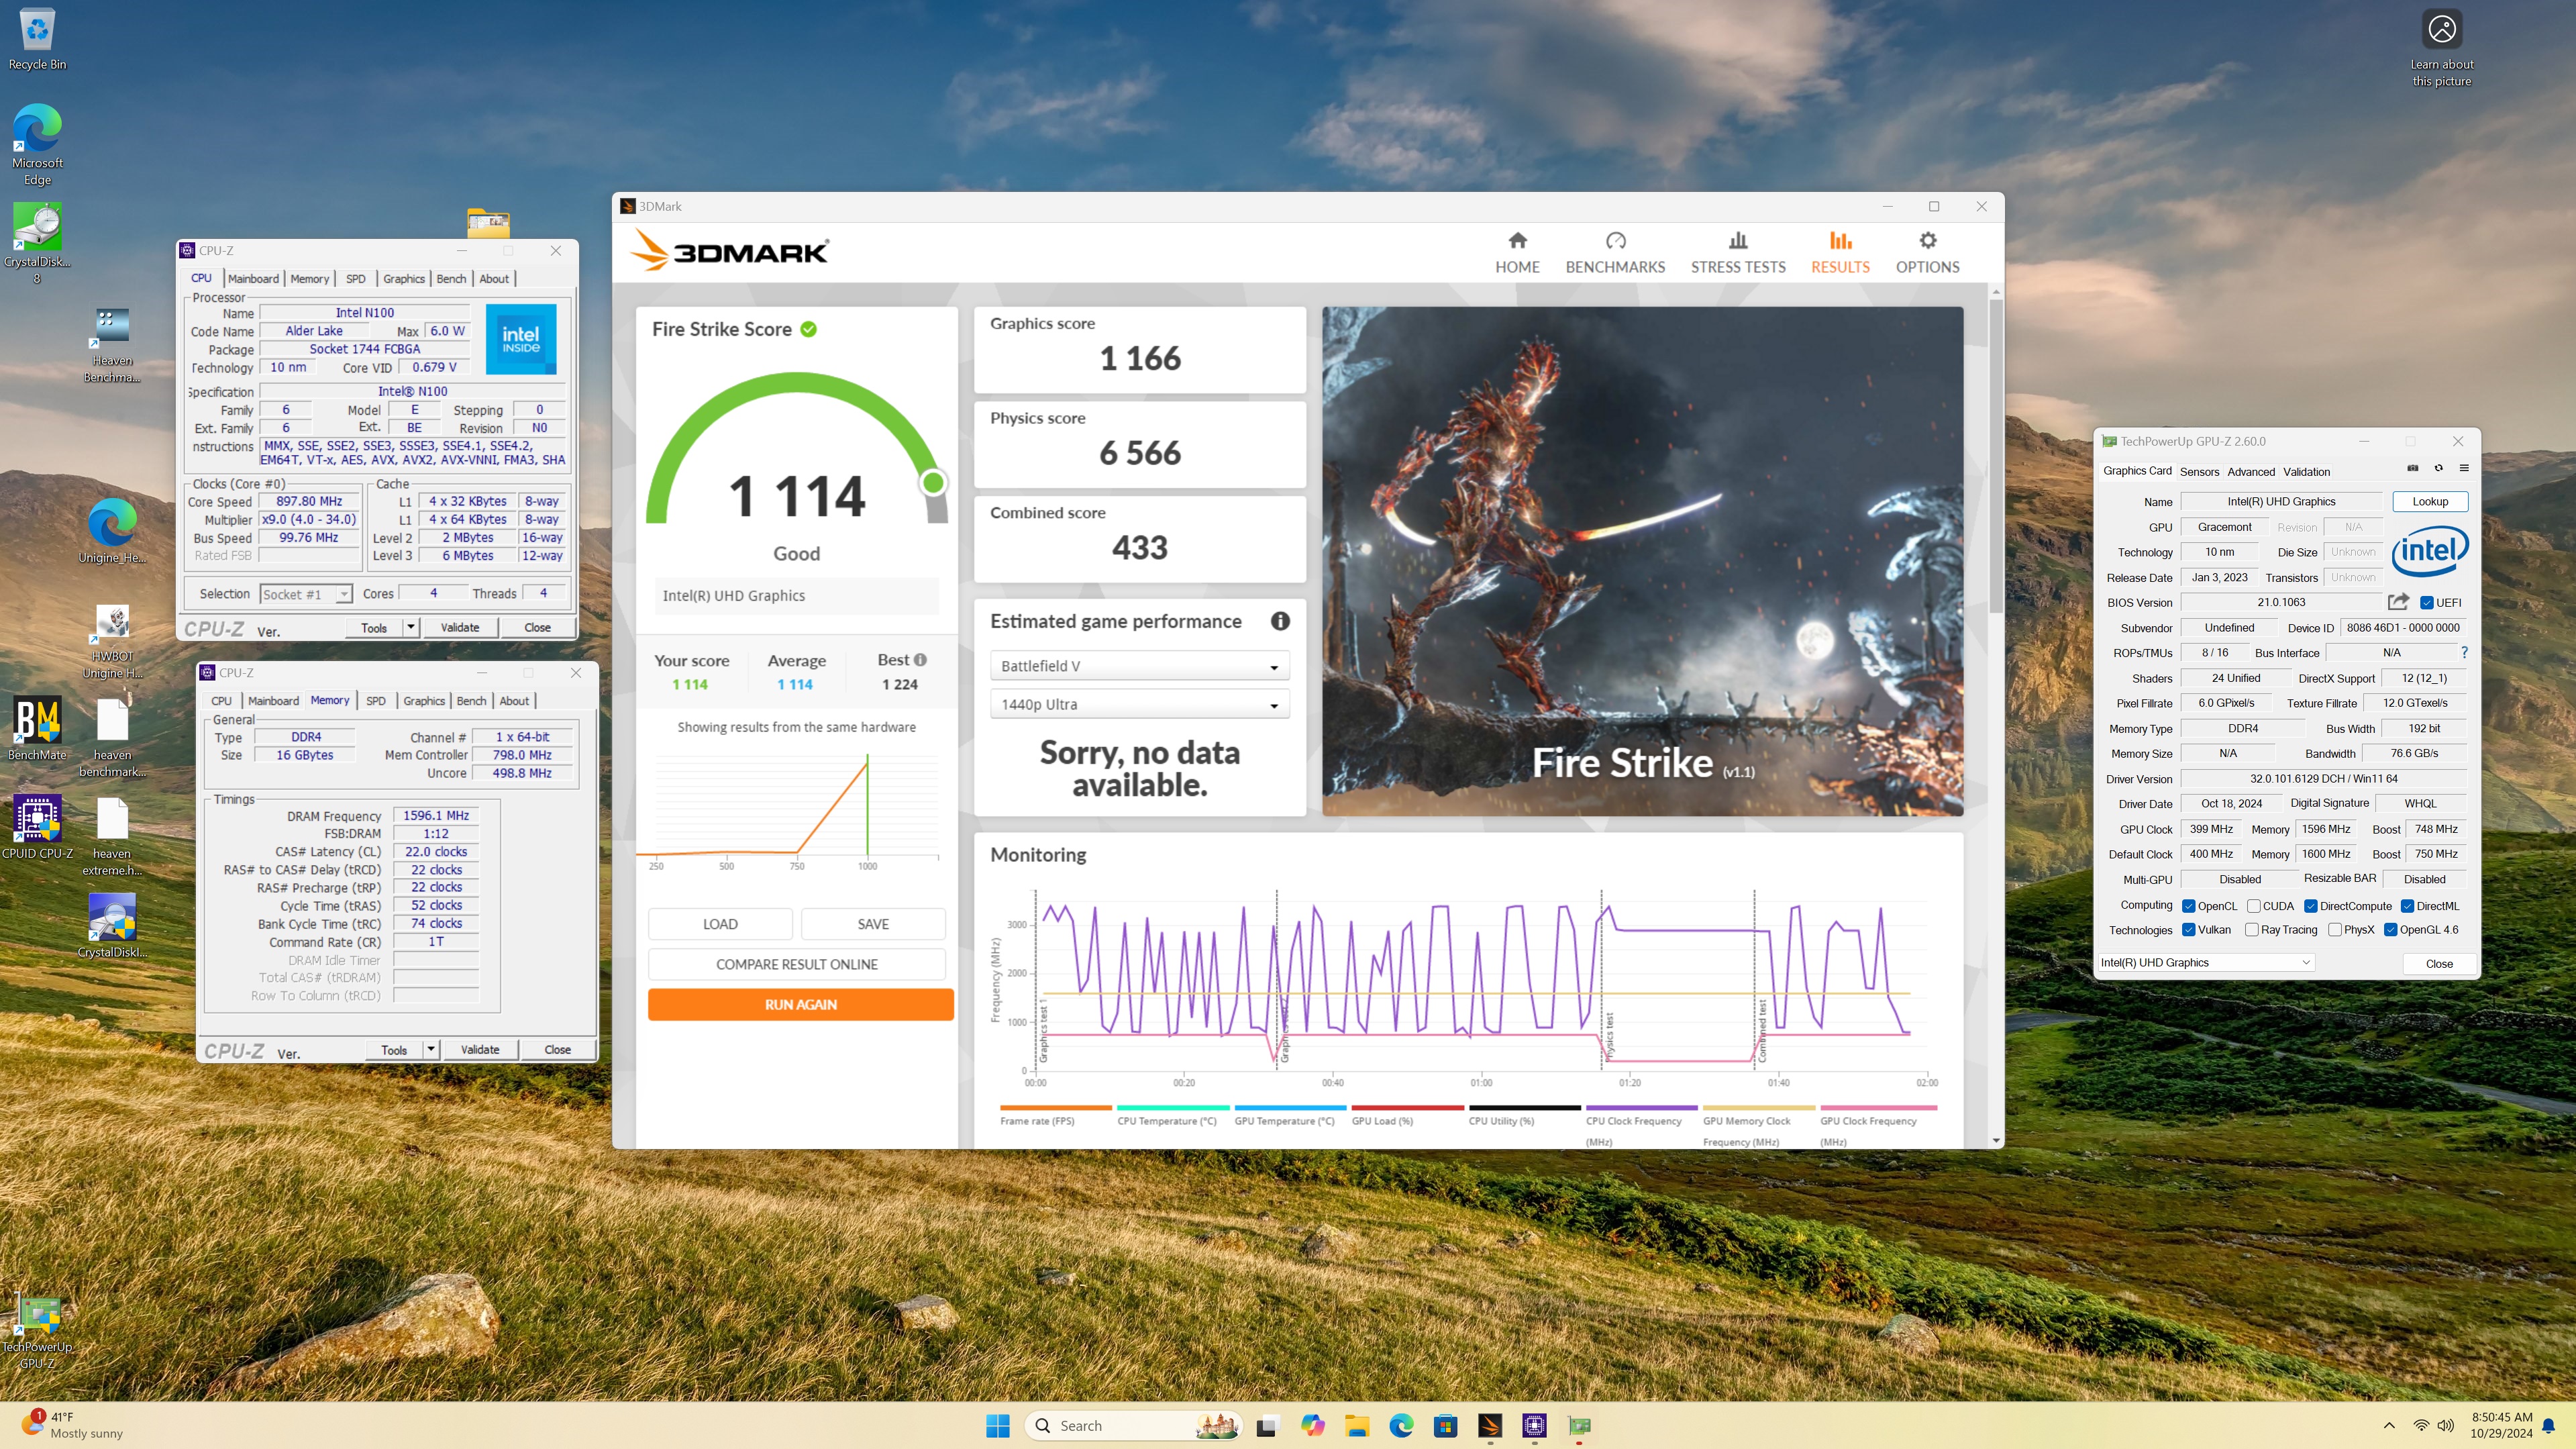Expand Tools arrow in CPU-Z Memory window

click(x=430, y=1049)
